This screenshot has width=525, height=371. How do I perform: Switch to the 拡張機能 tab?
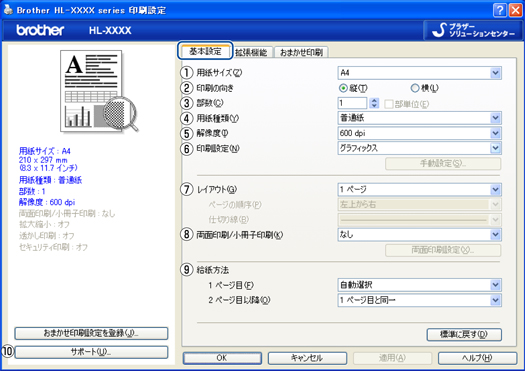click(x=251, y=52)
